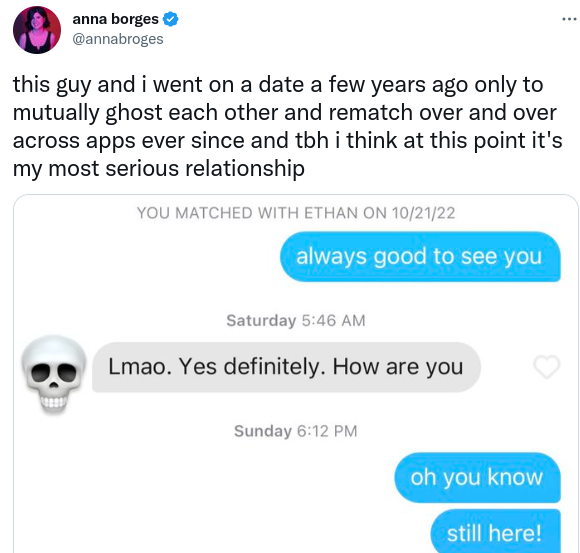This screenshot has height=553, width=580.
Task: Click the words 'mutually ghost' in the tweet
Action: tap(88, 113)
